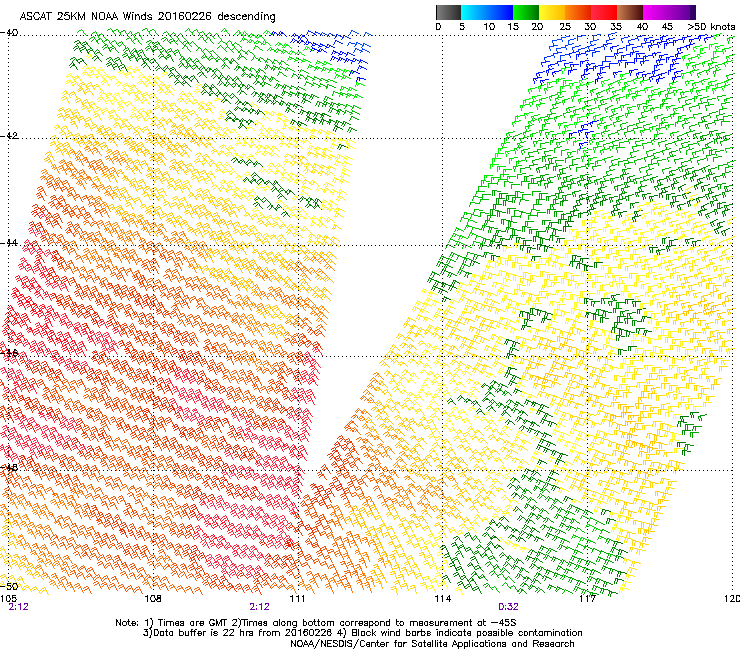Select the yellow-orange 20-30 knots legend segment
The height and width of the screenshot is (650, 740).
click(x=565, y=12)
